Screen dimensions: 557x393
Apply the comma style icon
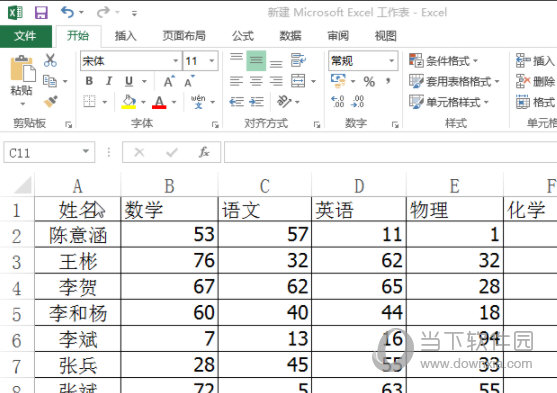pyautogui.click(x=388, y=81)
